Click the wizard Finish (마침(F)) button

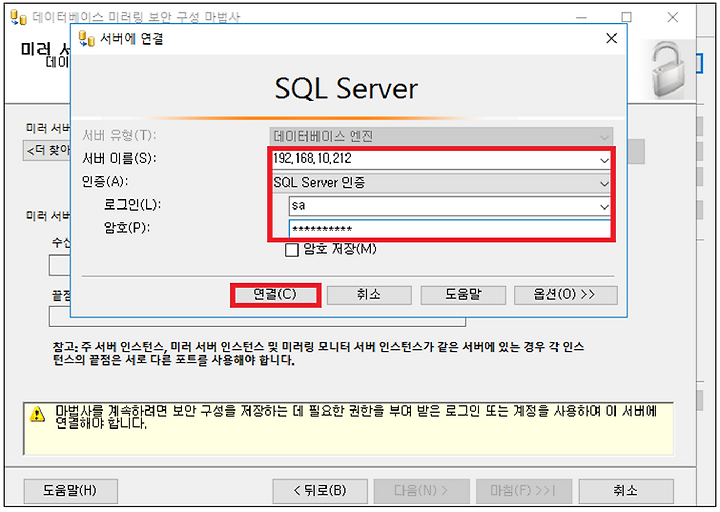click(523, 491)
